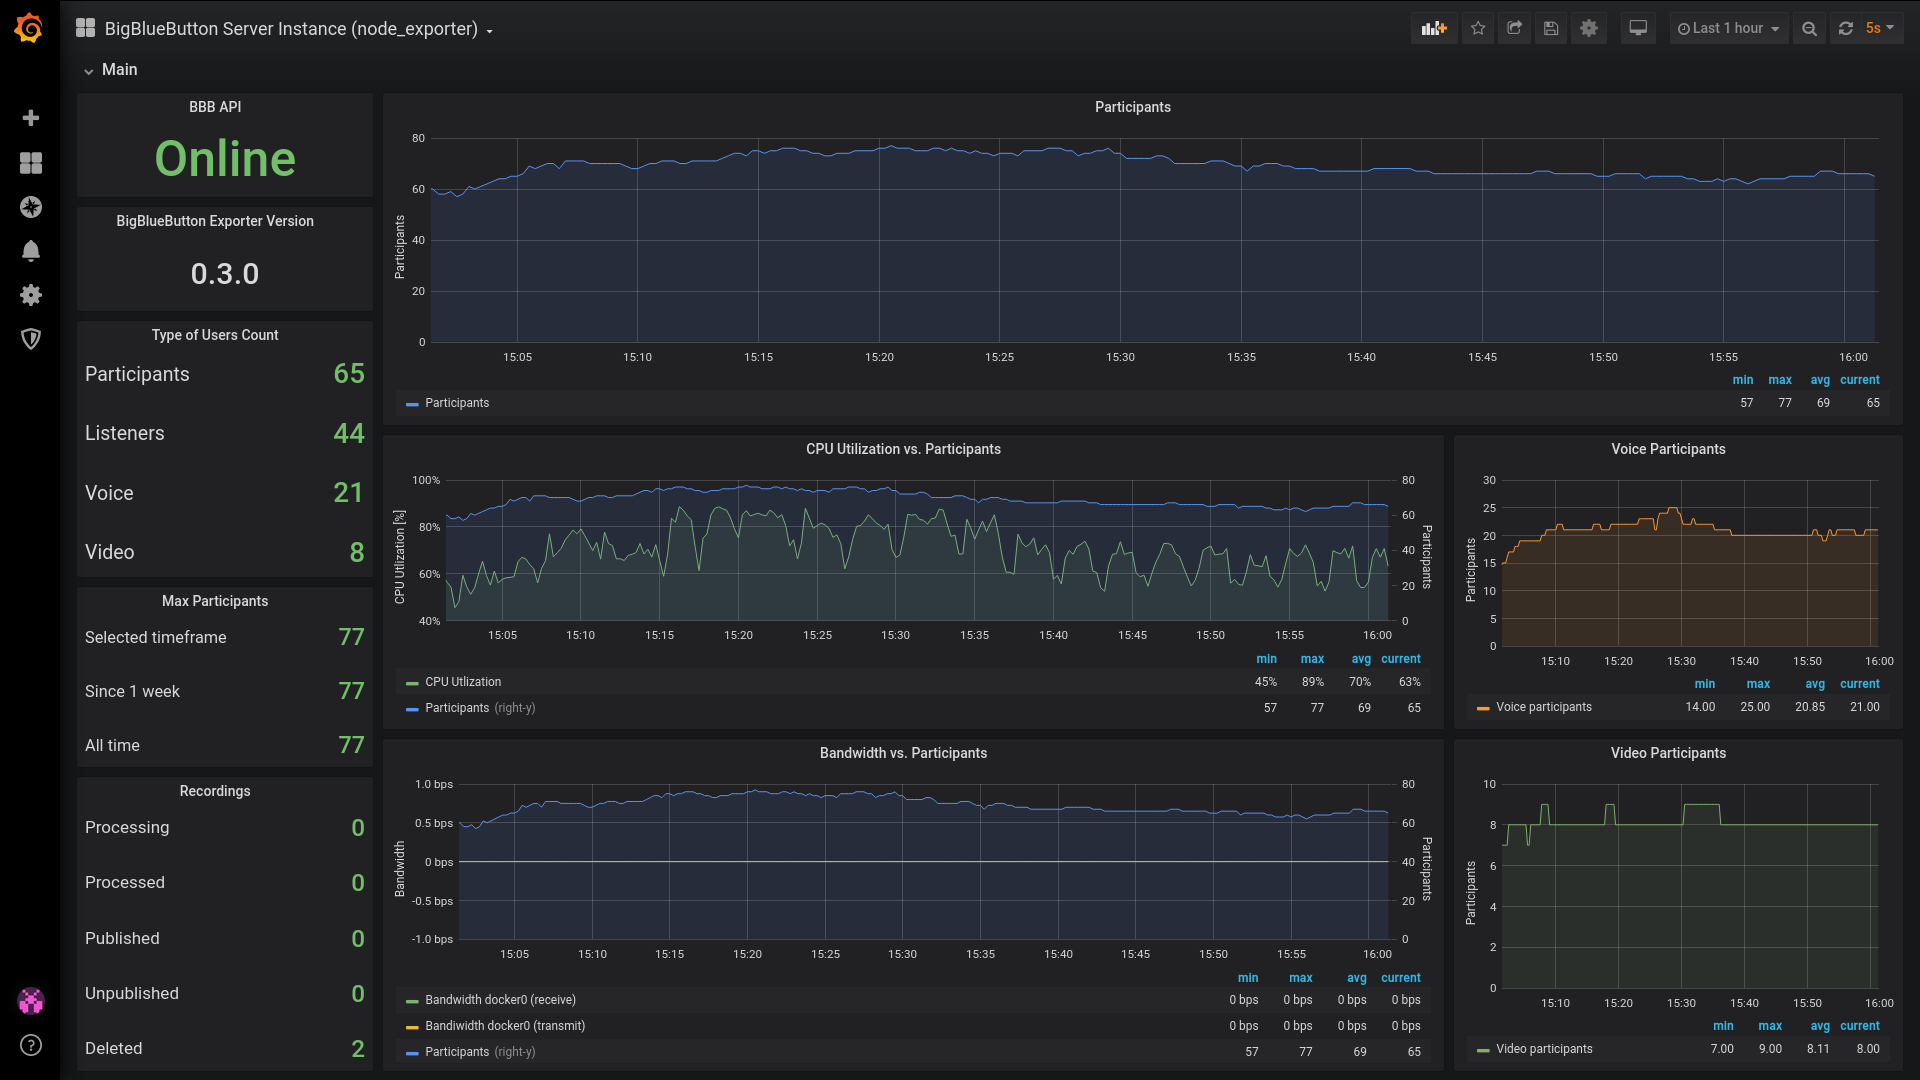Toggle Bandiwidth docker0 (transmit) series
Image resolution: width=1920 pixels, height=1080 pixels.
(505, 1026)
